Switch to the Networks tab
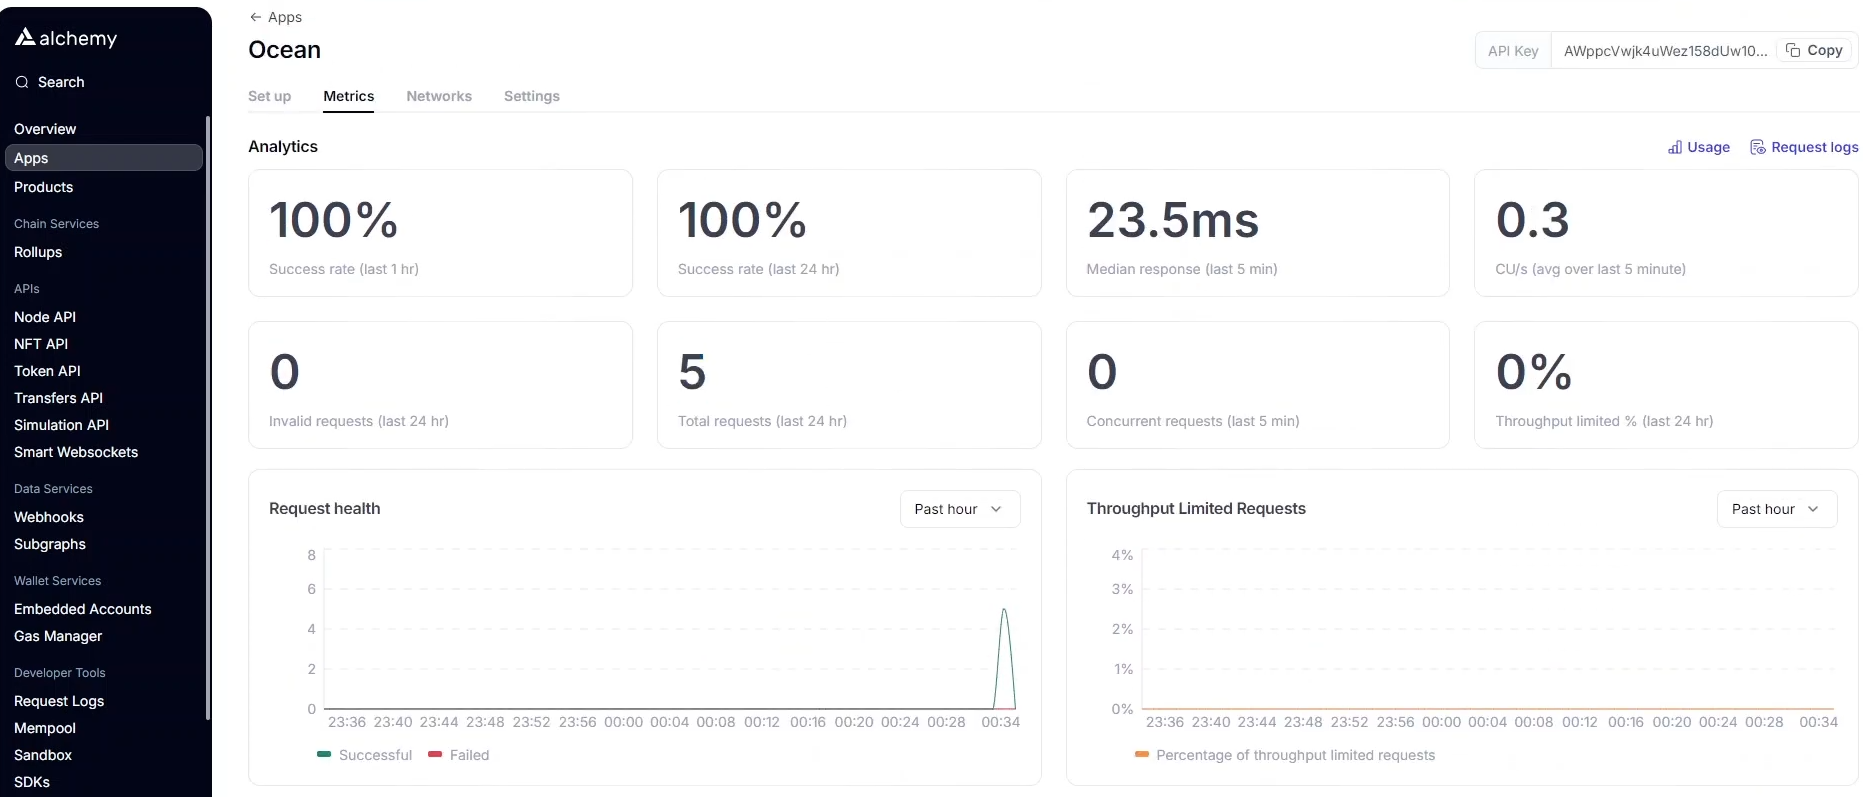Image resolution: width=1863 pixels, height=797 pixels. click(439, 96)
